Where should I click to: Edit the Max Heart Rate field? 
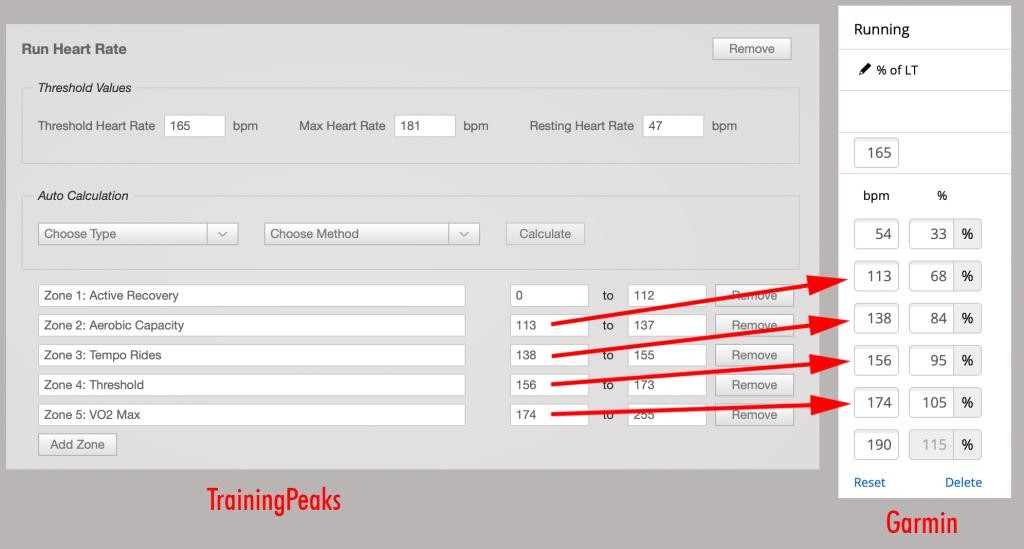tap(424, 126)
